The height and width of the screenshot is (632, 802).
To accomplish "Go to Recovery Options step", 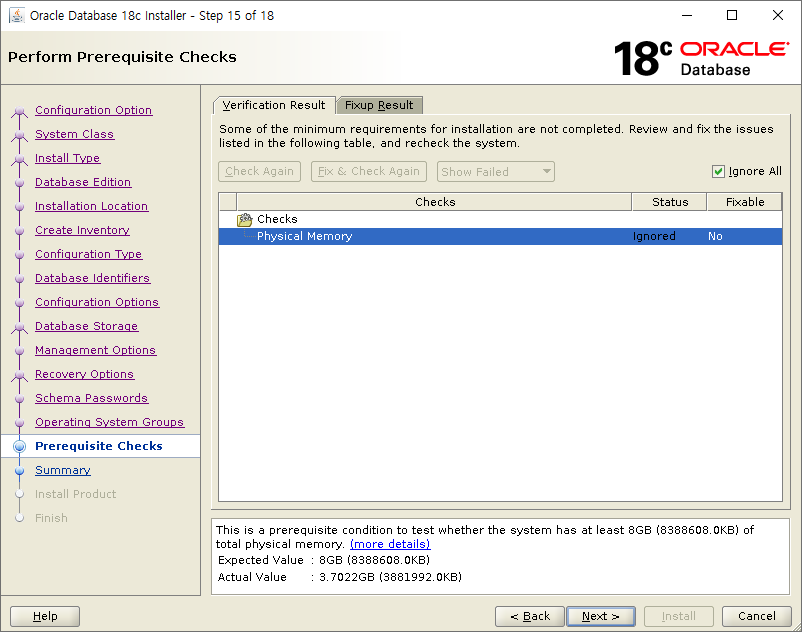I will click(84, 374).
